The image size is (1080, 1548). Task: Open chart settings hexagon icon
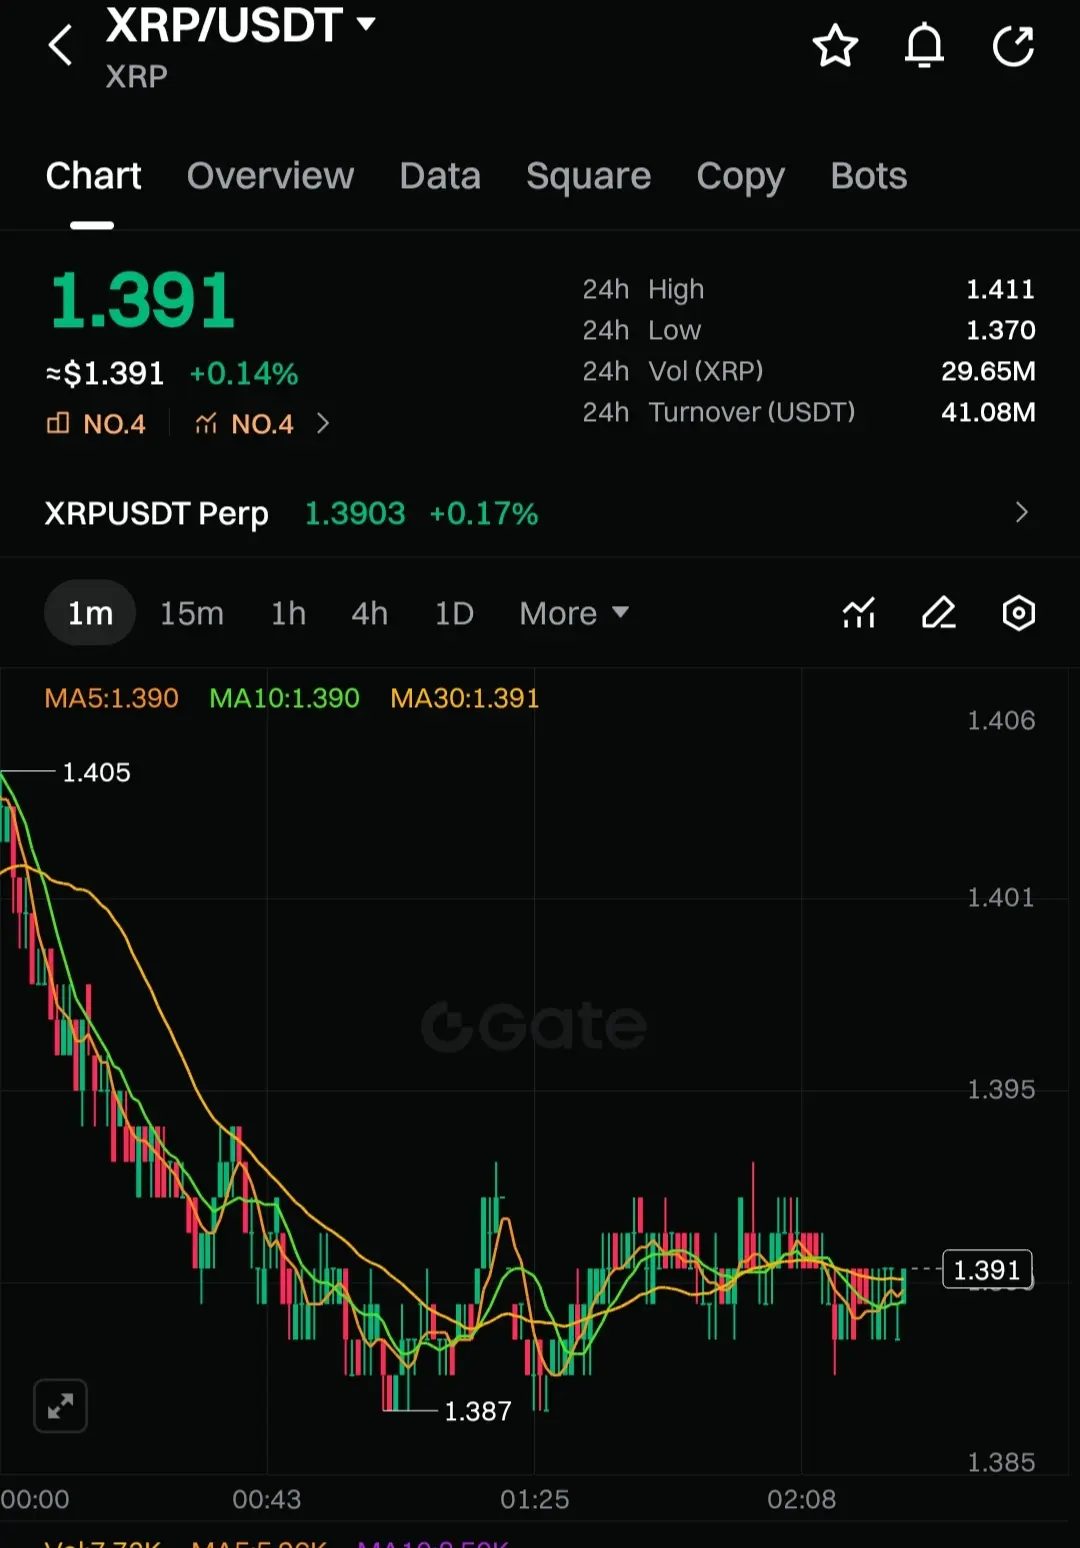[1018, 613]
